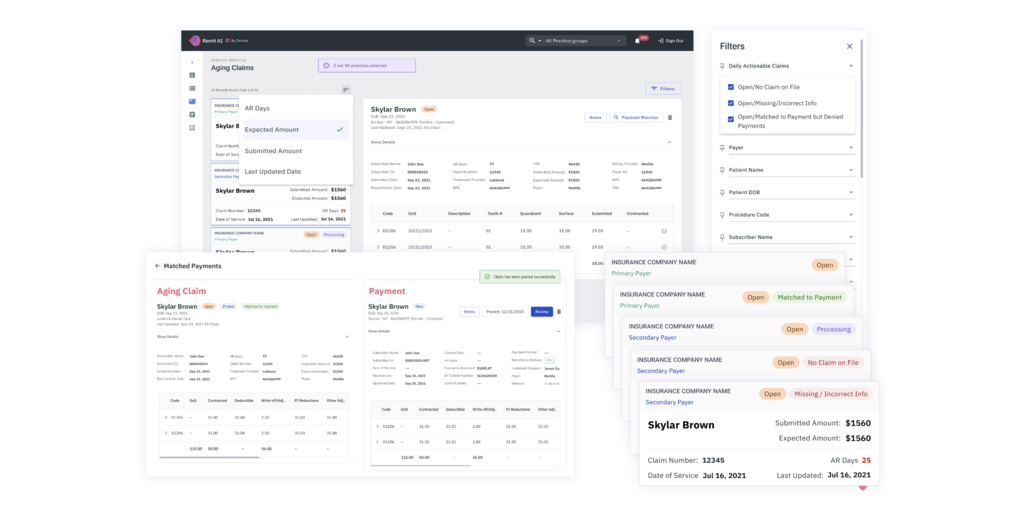The height and width of the screenshot is (512, 1024).
Task: Choose Last Updated Date sort option
Action: click(x=273, y=172)
